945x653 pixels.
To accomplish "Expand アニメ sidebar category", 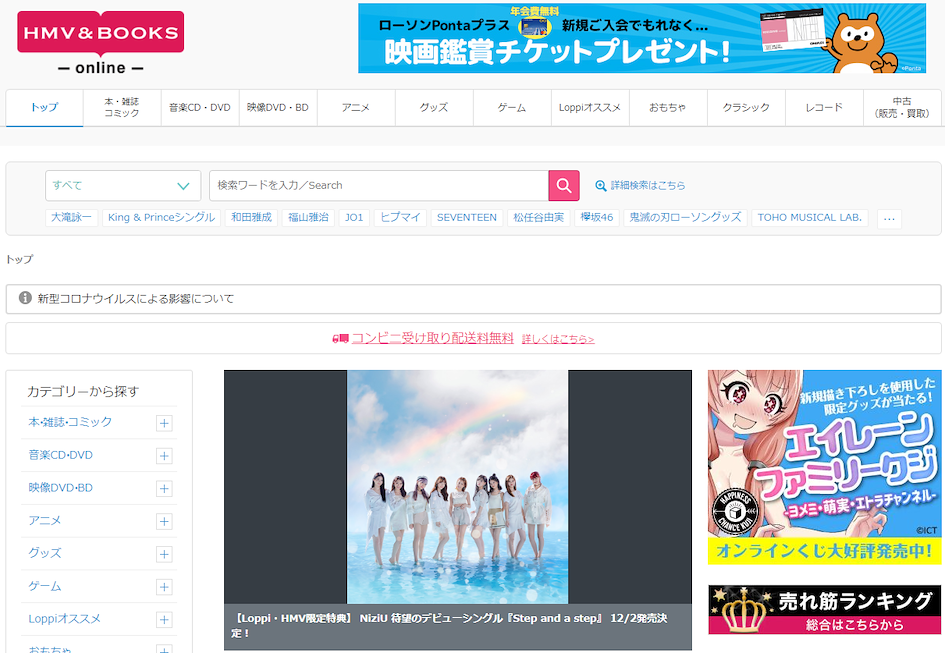I will [x=164, y=522].
